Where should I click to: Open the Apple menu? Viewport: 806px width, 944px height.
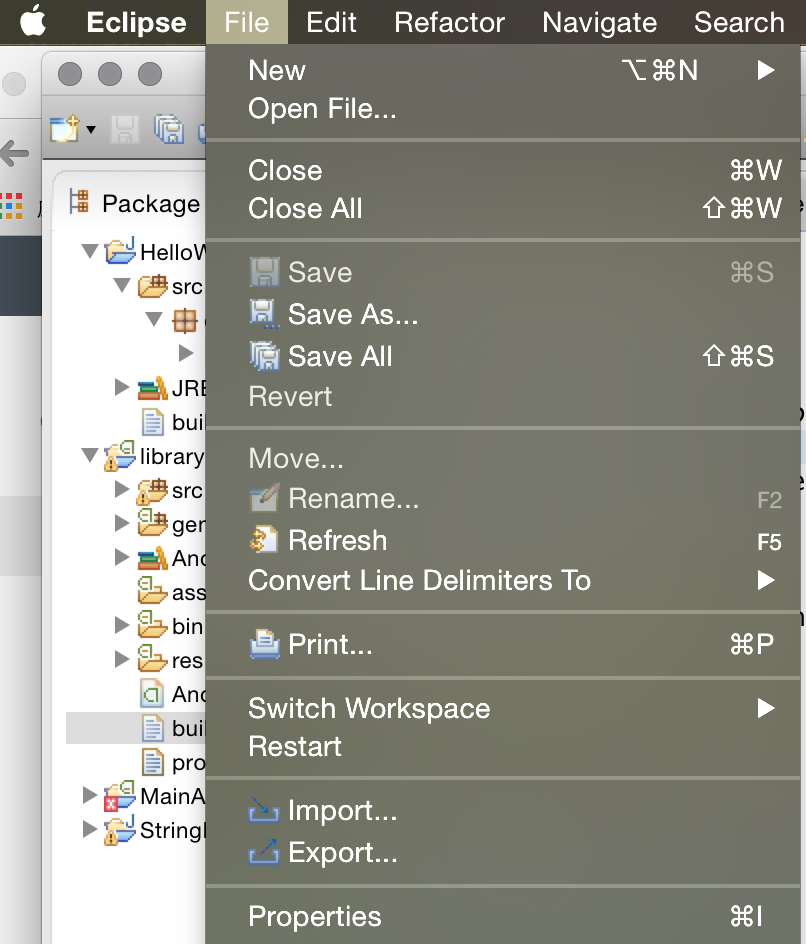(x=33, y=22)
